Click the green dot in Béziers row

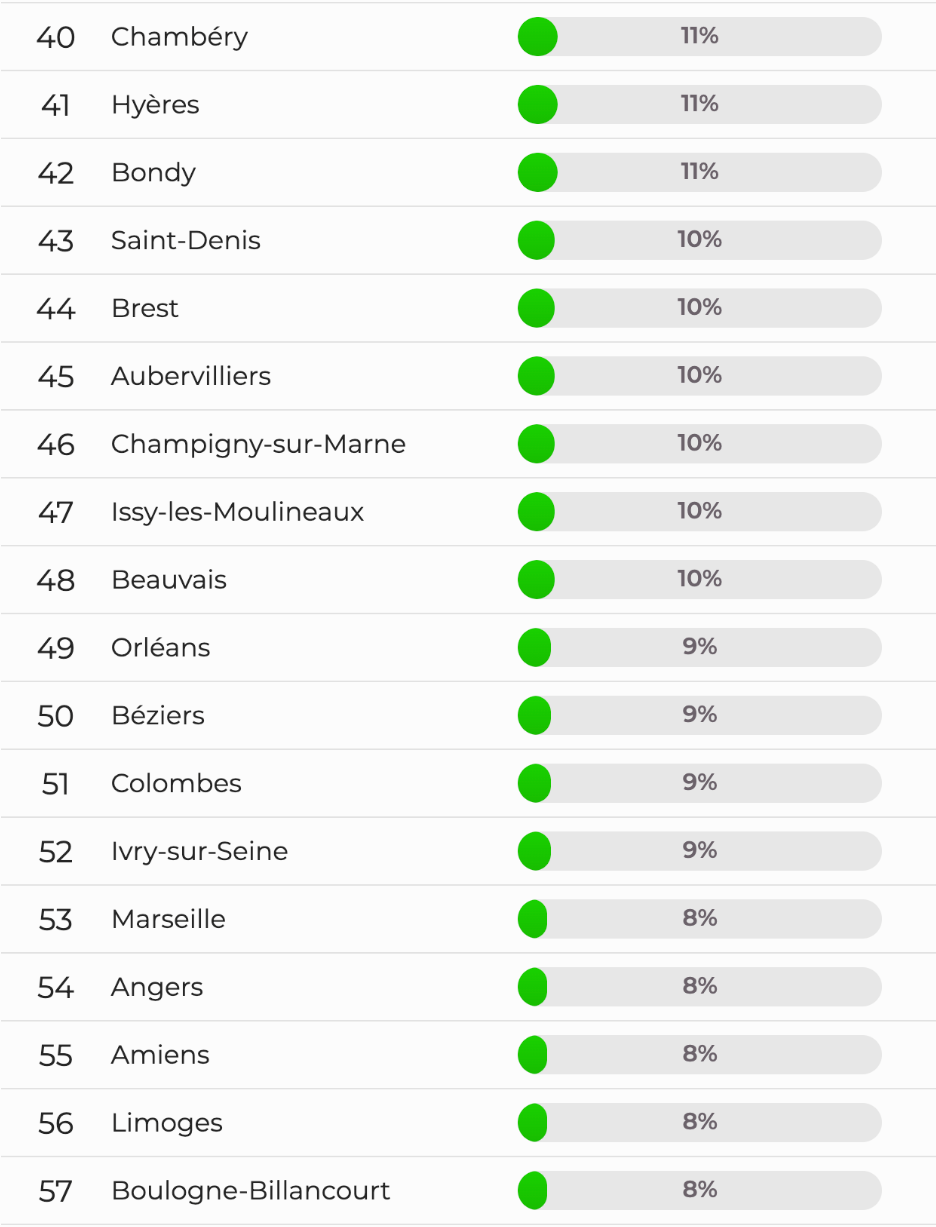[x=534, y=715]
